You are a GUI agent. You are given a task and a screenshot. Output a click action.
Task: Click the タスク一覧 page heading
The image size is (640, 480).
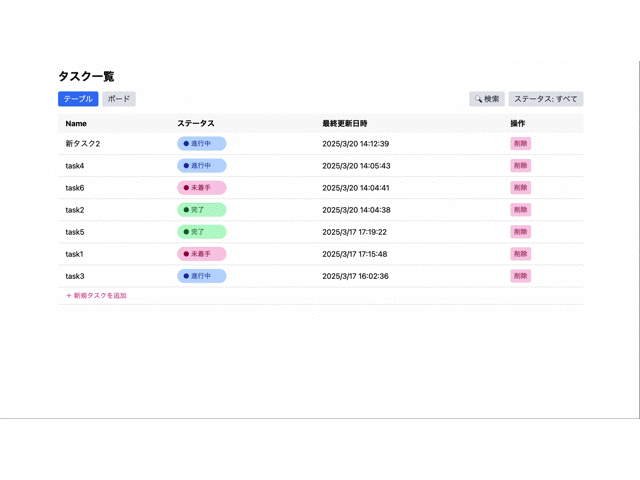[86, 76]
